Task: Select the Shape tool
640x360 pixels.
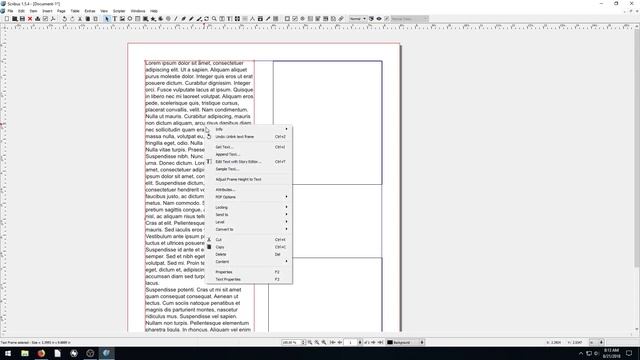Action: click(145, 19)
